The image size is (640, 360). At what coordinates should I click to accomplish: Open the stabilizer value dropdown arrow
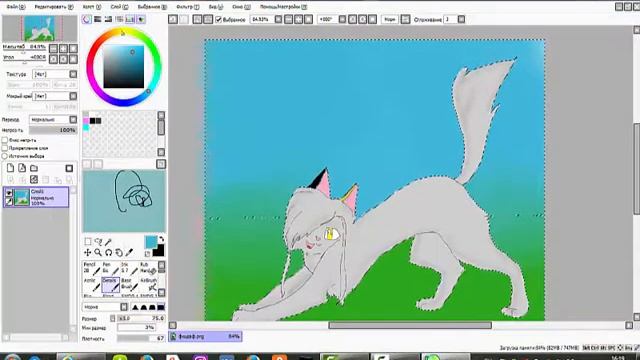461,19
